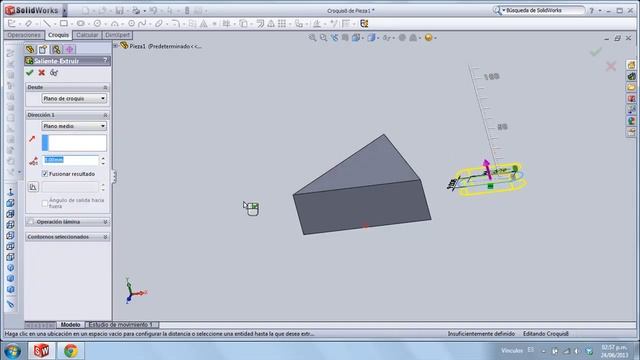Expand the Operación lámina section
The height and width of the screenshot is (360, 640).
(x=105, y=222)
